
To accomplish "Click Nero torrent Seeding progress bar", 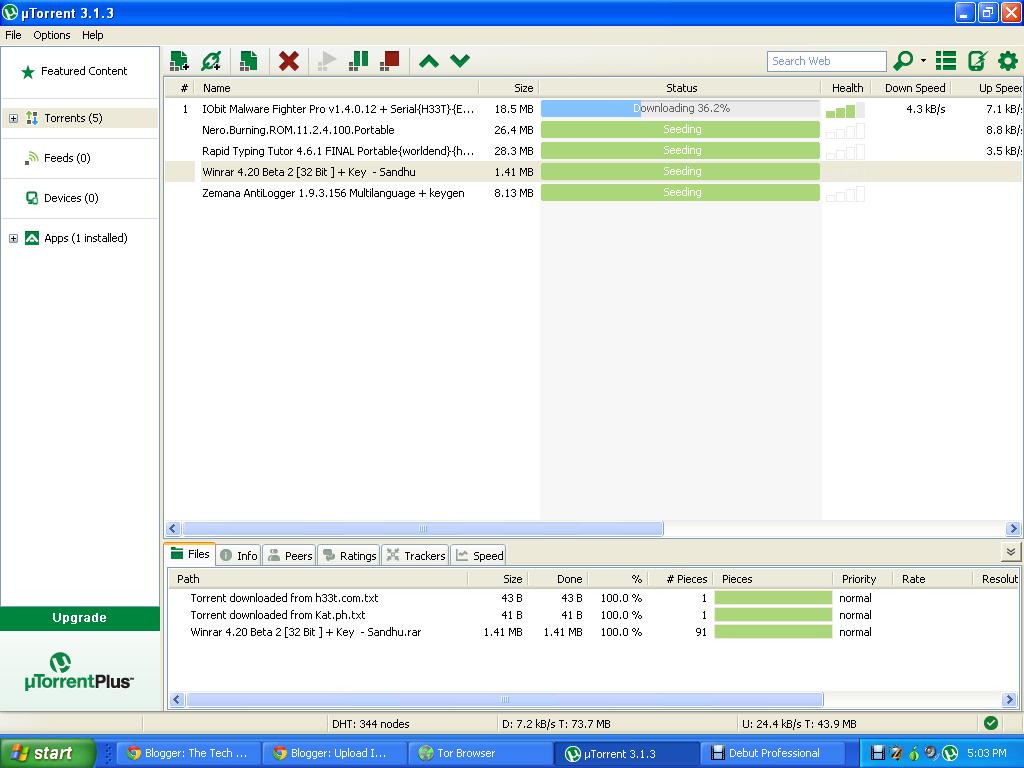I will coord(680,129).
